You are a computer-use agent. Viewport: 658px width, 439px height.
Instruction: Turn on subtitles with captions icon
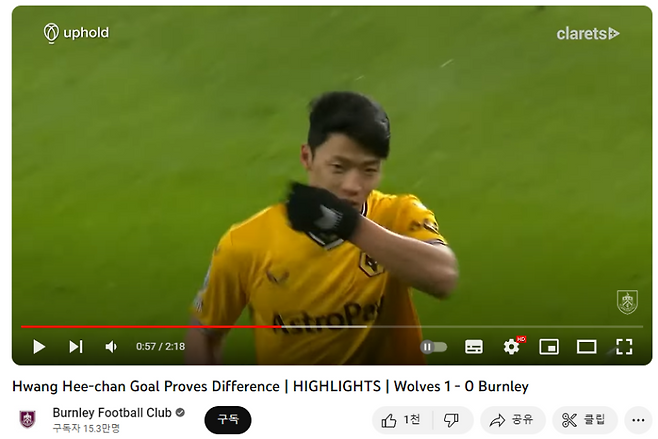474,347
